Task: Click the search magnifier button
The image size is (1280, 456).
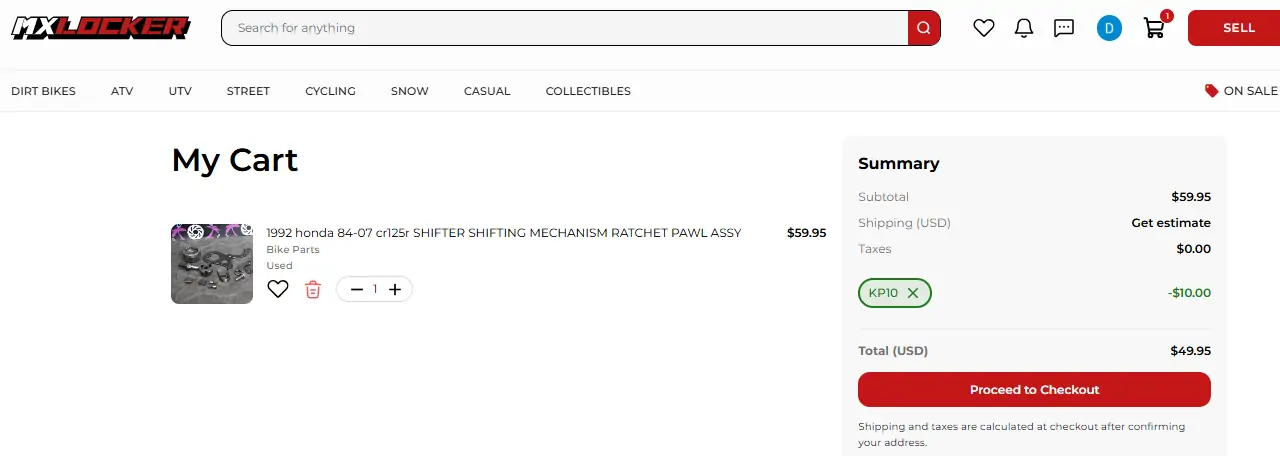Action: pyautogui.click(x=924, y=28)
